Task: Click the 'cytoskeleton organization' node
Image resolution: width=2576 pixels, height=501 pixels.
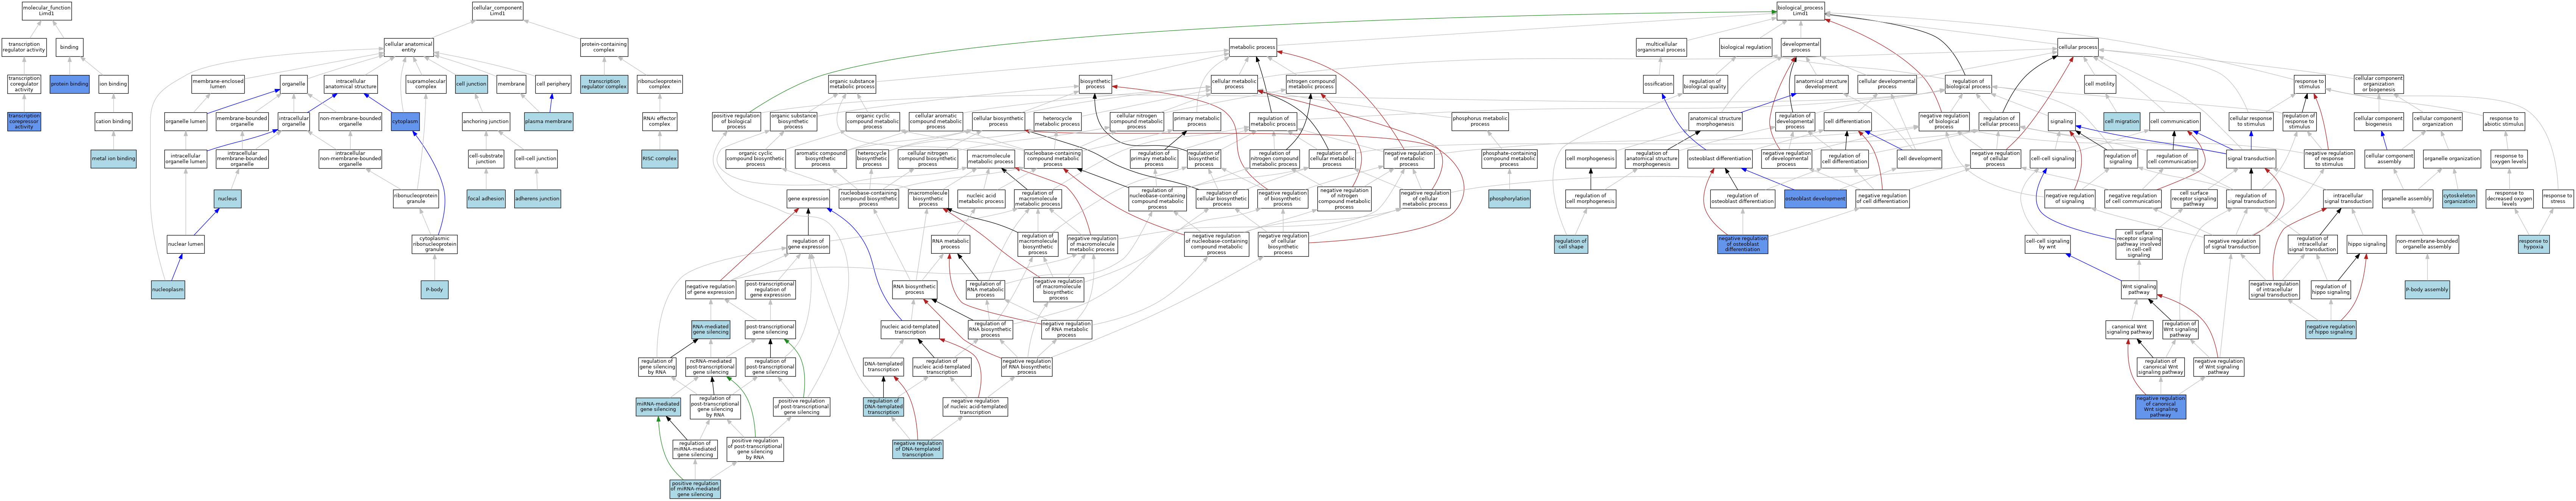Action: (x=2460, y=199)
